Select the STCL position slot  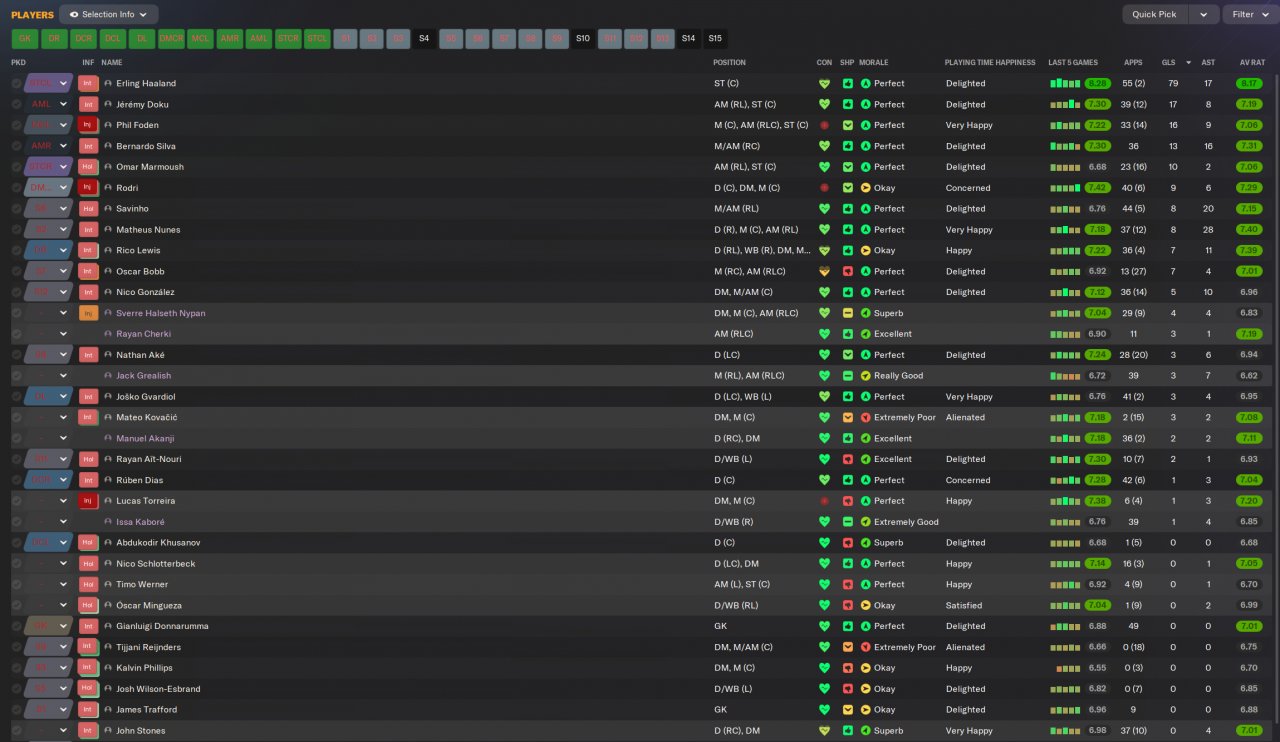coord(317,39)
